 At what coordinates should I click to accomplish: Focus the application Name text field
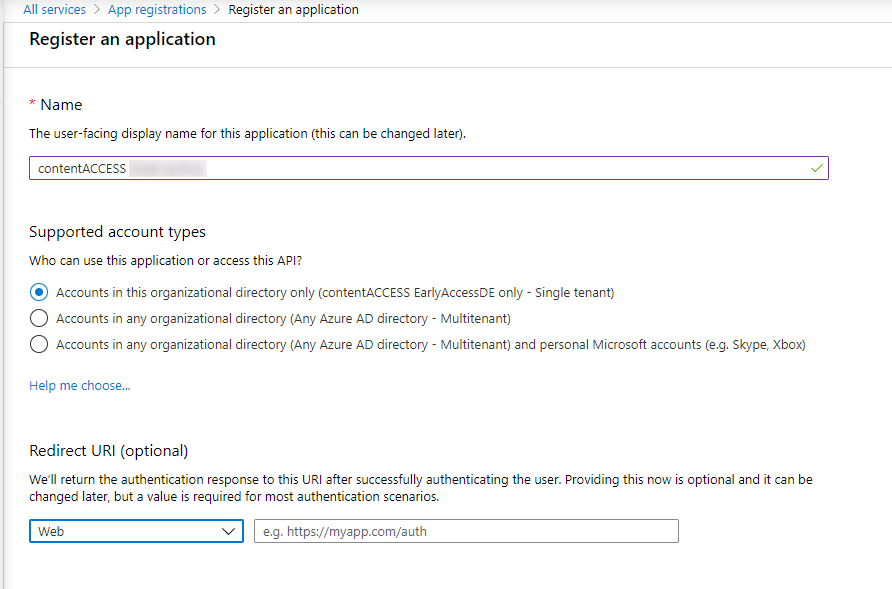pyautogui.click(x=420, y=168)
